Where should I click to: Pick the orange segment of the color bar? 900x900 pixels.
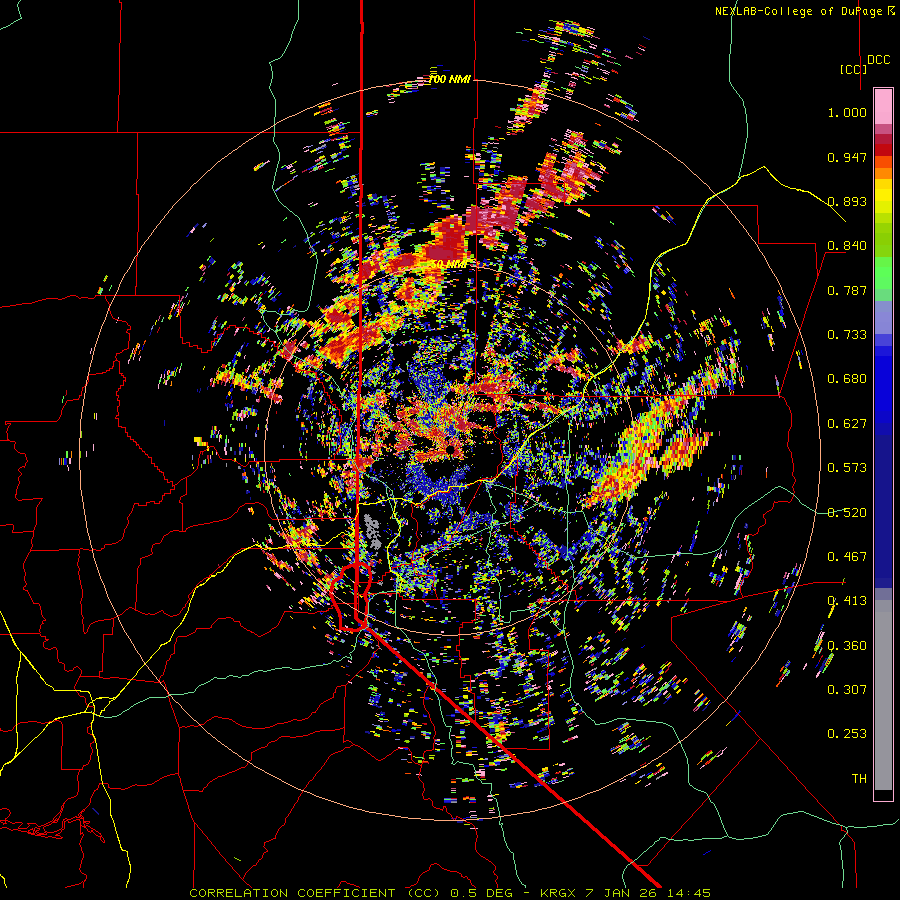tap(883, 168)
